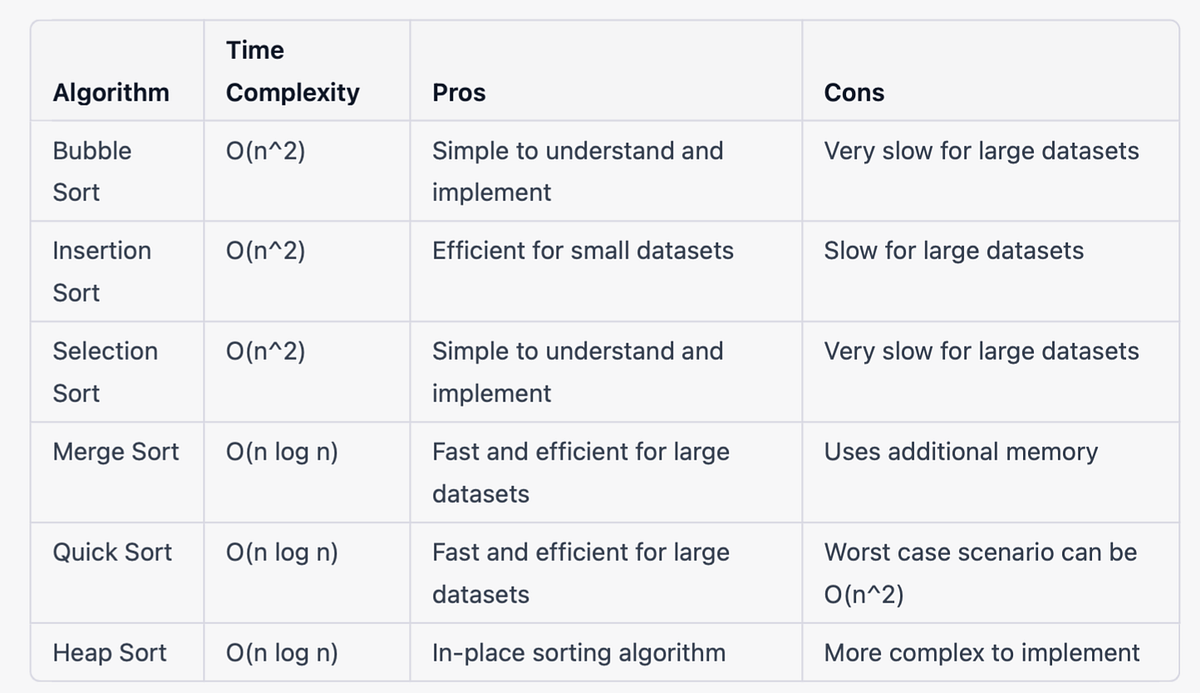Select the Bubble Sort cell
This screenshot has width=1200, height=693.
point(117,171)
